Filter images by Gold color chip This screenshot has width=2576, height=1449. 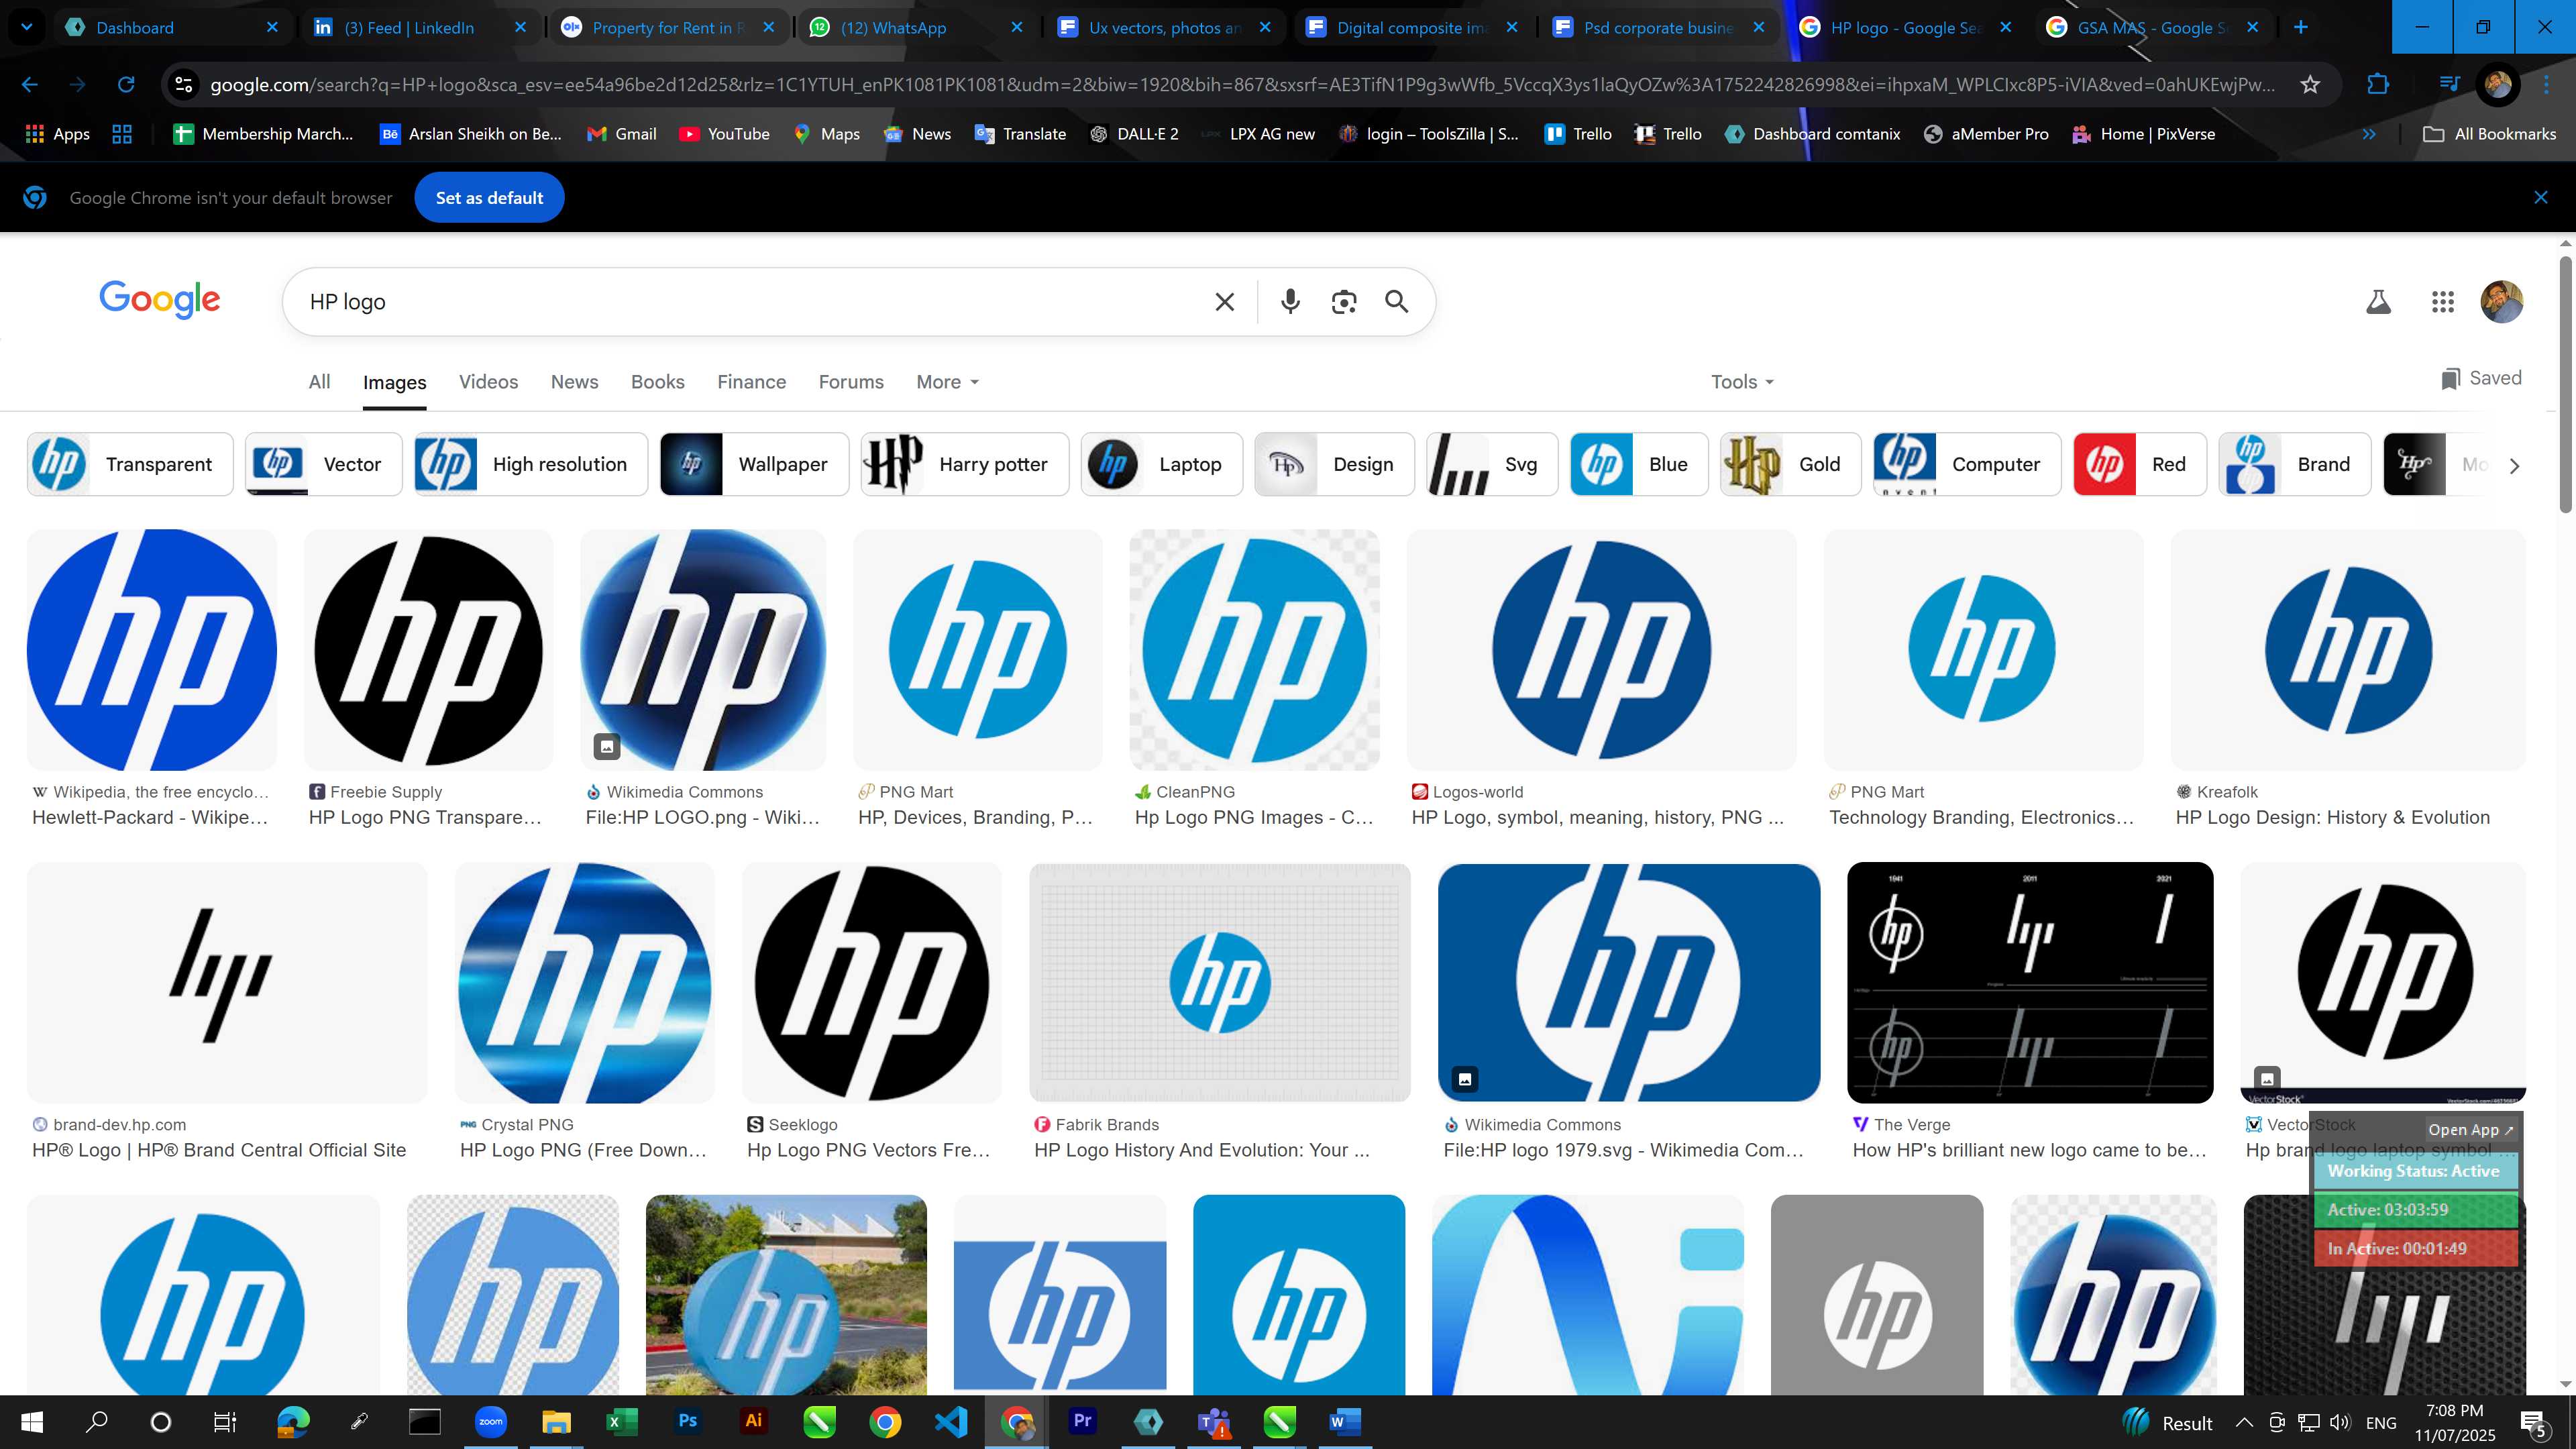pyautogui.click(x=1790, y=464)
